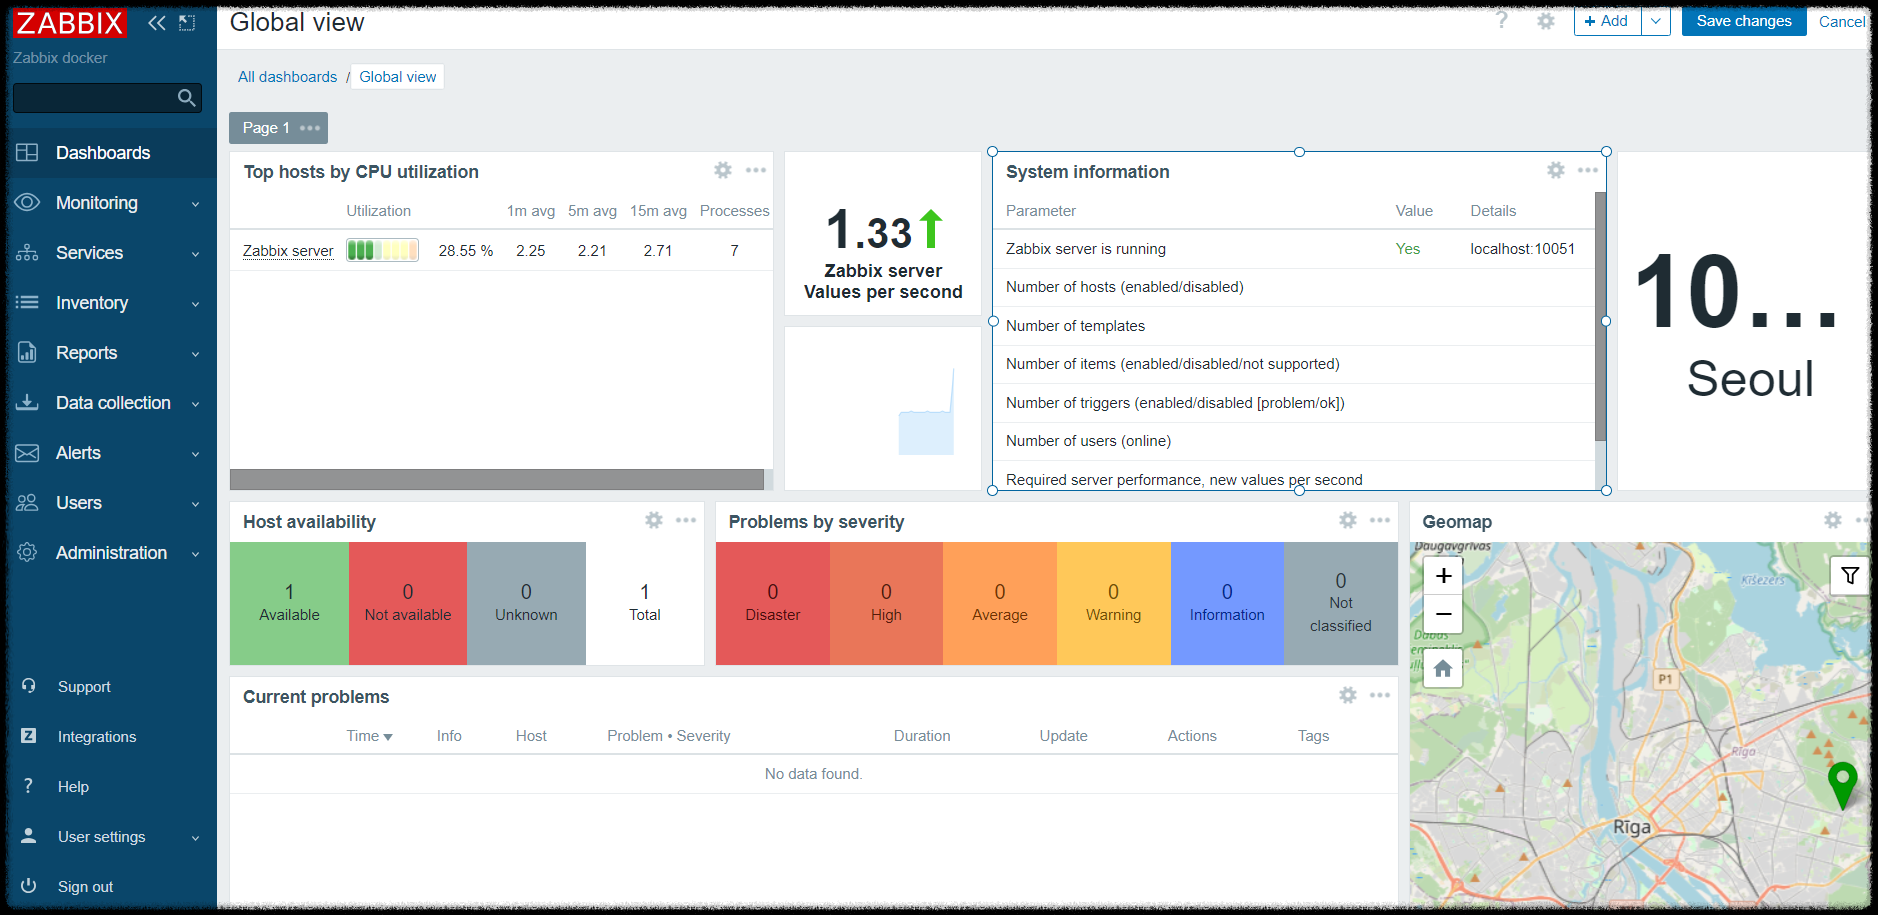Open the Monitoring menu section
1878x915 pixels.
pos(108,203)
